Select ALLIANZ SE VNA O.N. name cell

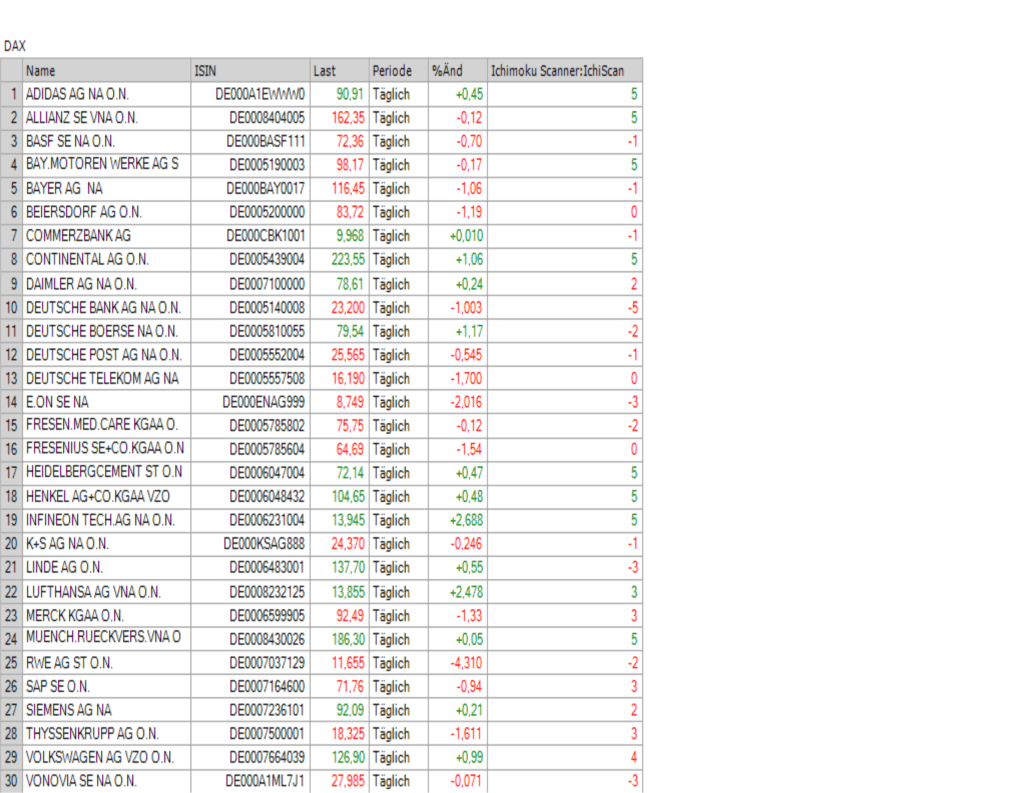[x=107, y=118]
